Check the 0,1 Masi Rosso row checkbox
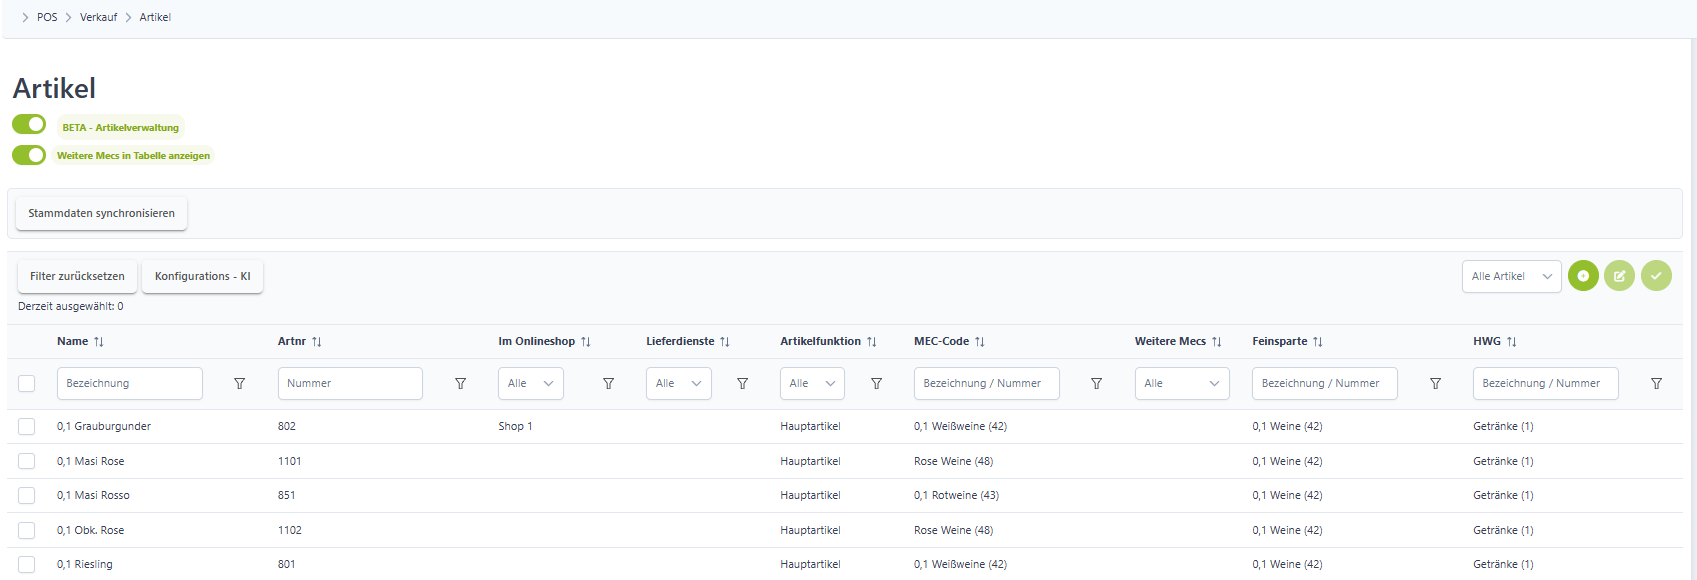This screenshot has width=1697, height=580. pyautogui.click(x=27, y=496)
